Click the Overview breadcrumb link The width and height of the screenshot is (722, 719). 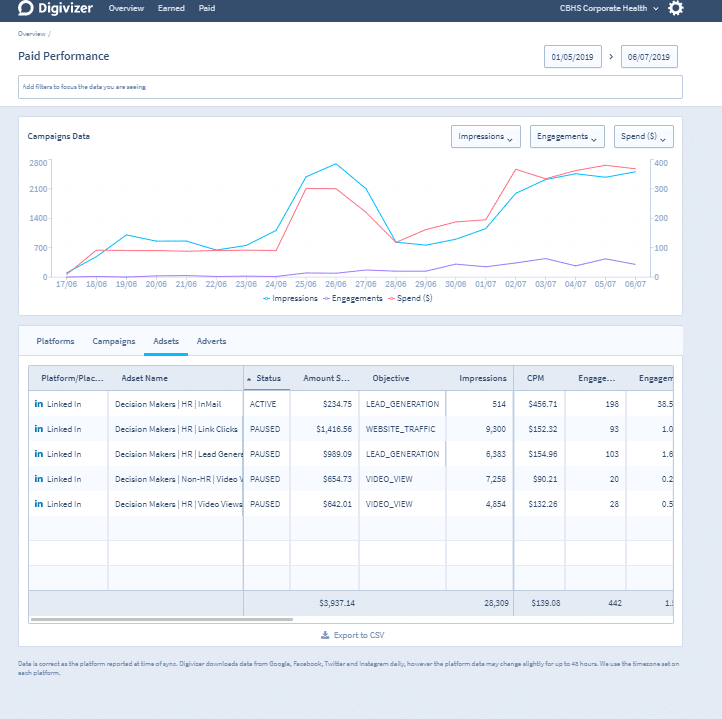tap(31, 34)
